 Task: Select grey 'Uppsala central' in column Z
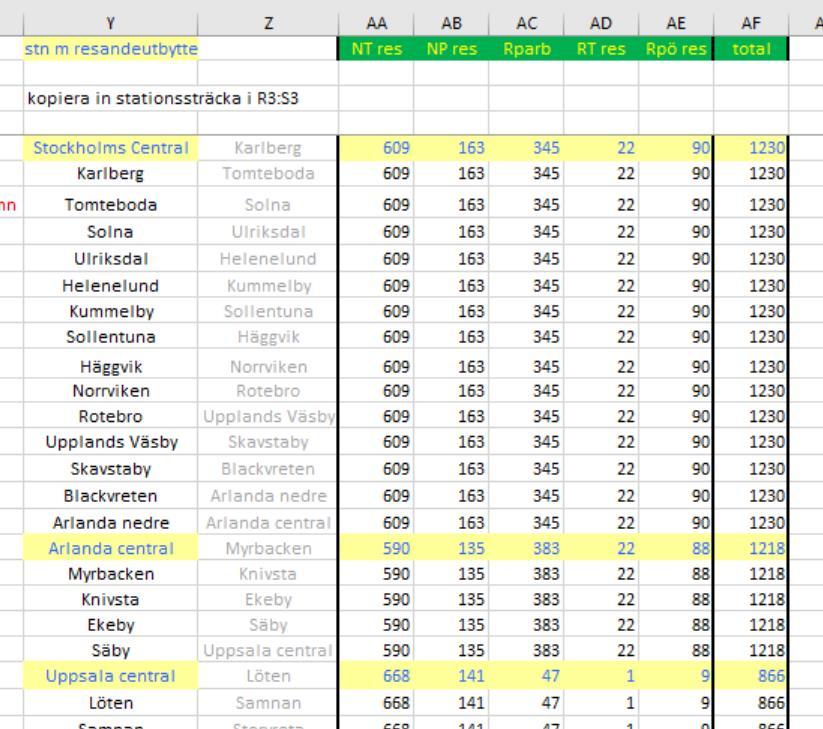click(268, 651)
